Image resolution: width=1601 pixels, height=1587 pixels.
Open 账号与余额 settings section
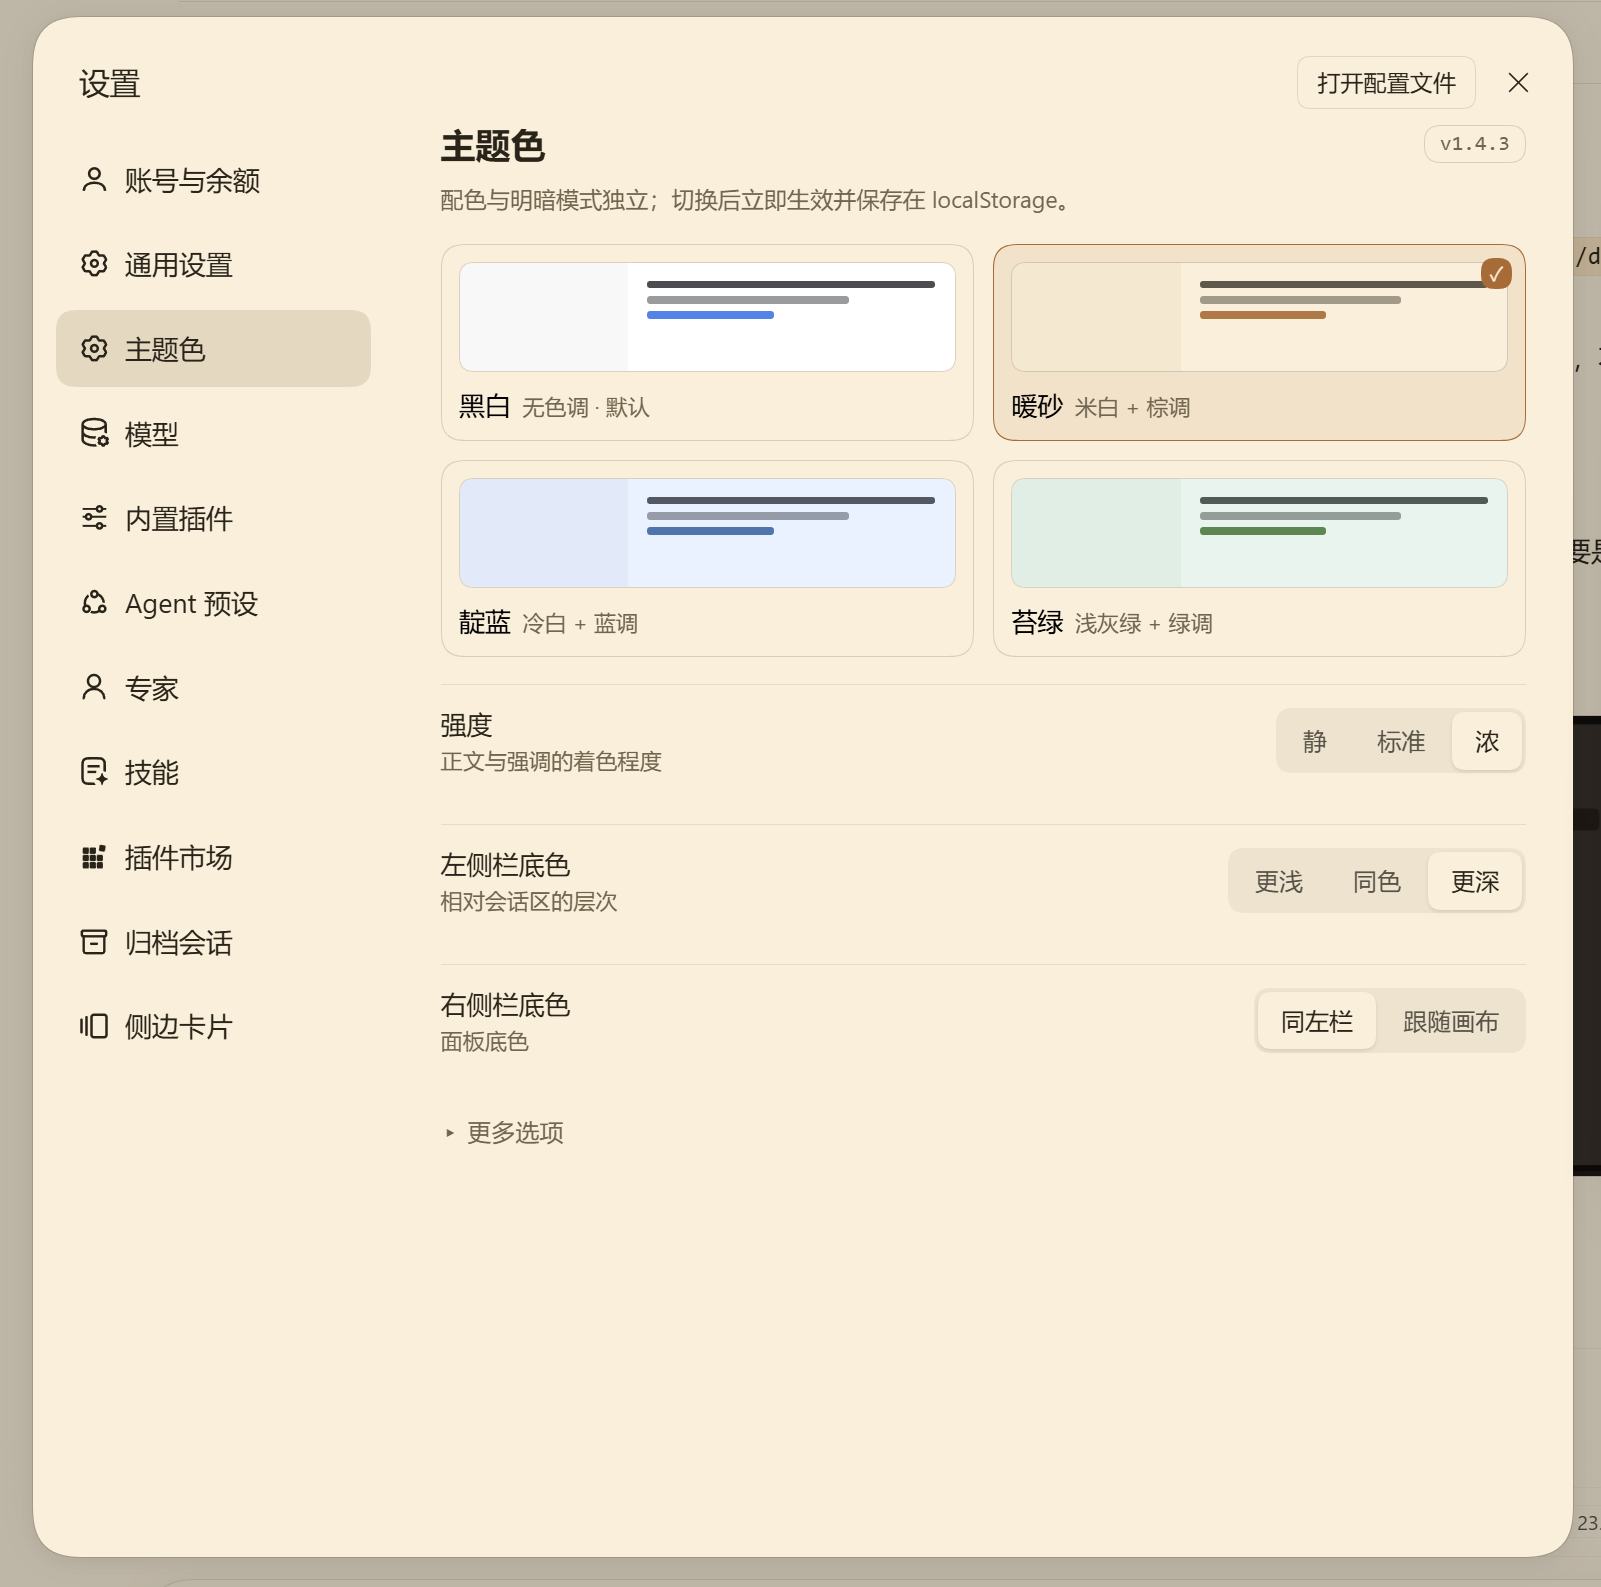[x=213, y=180]
